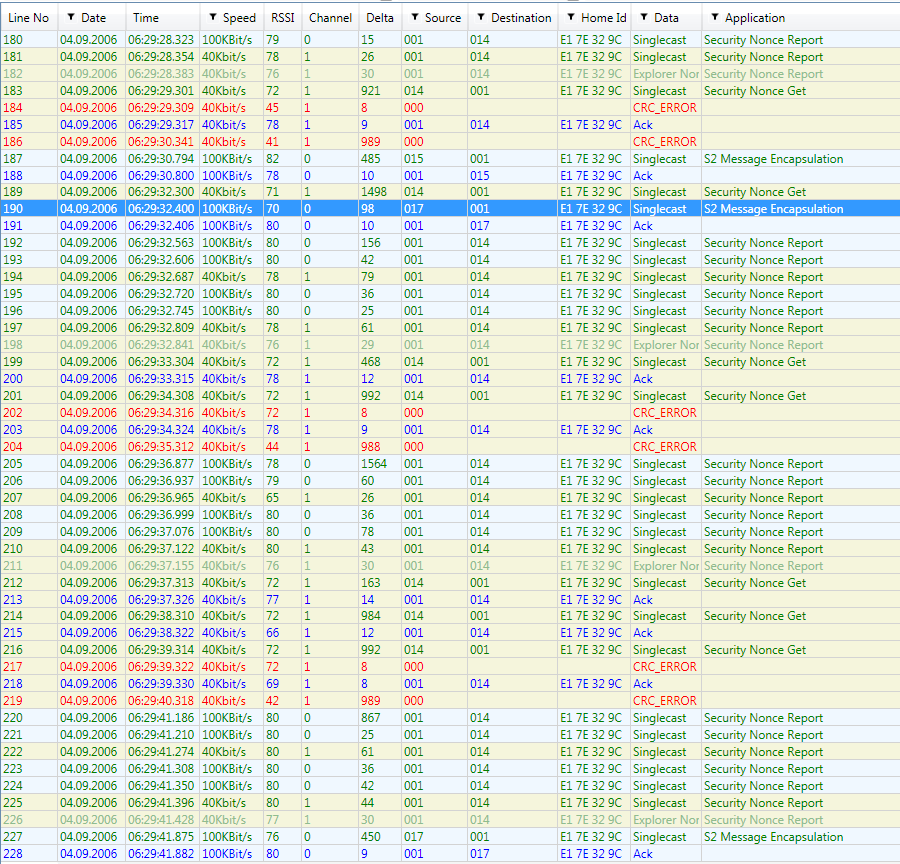Open the Destination column filter icon
The width and height of the screenshot is (900, 864).
click(481, 17)
